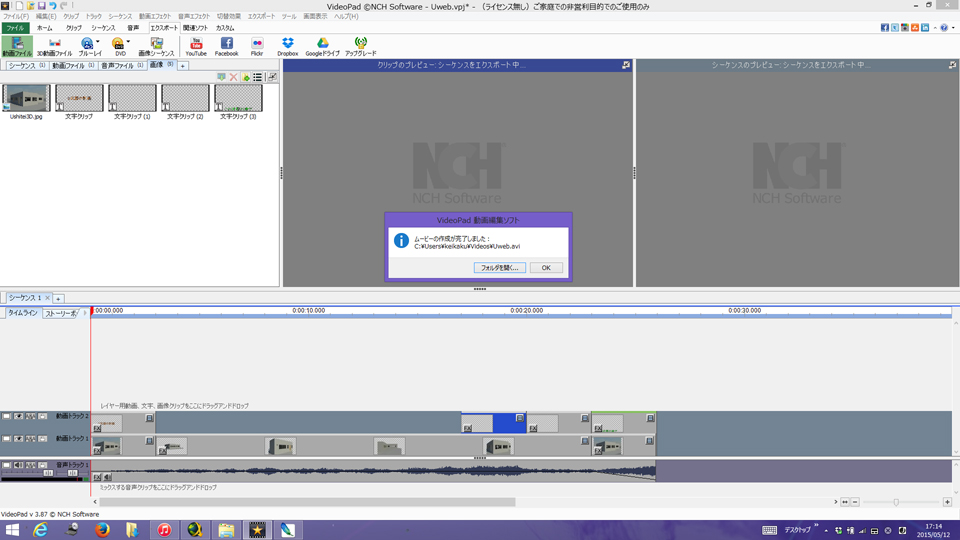The image size is (960, 540).
Task: Mute 音声トラック 1 speaker toggle
Action: point(18,465)
